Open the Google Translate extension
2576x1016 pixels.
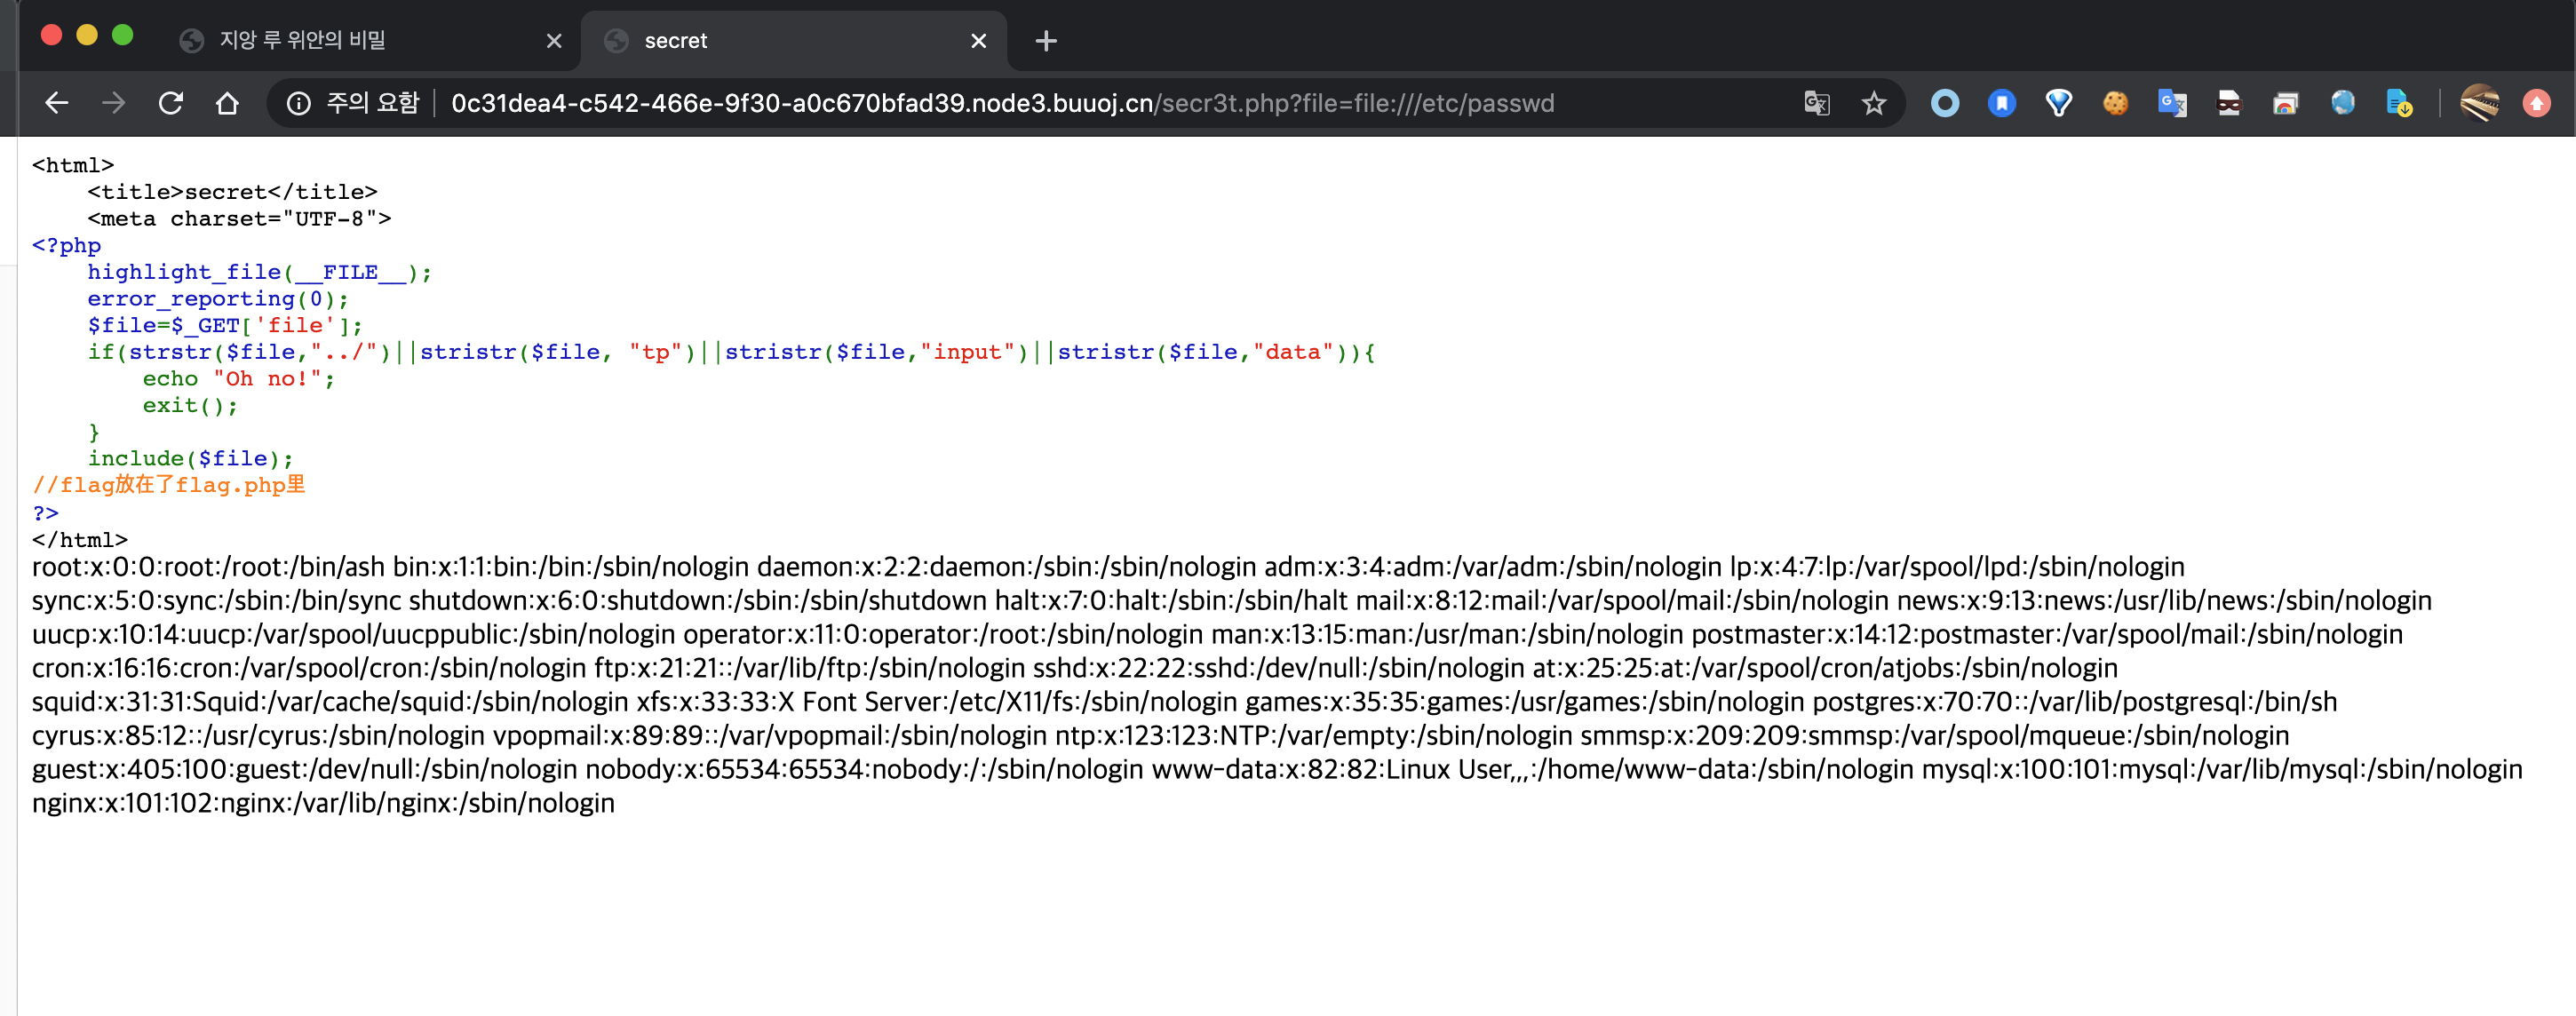pyautogui.click(x=2172, y=103)
